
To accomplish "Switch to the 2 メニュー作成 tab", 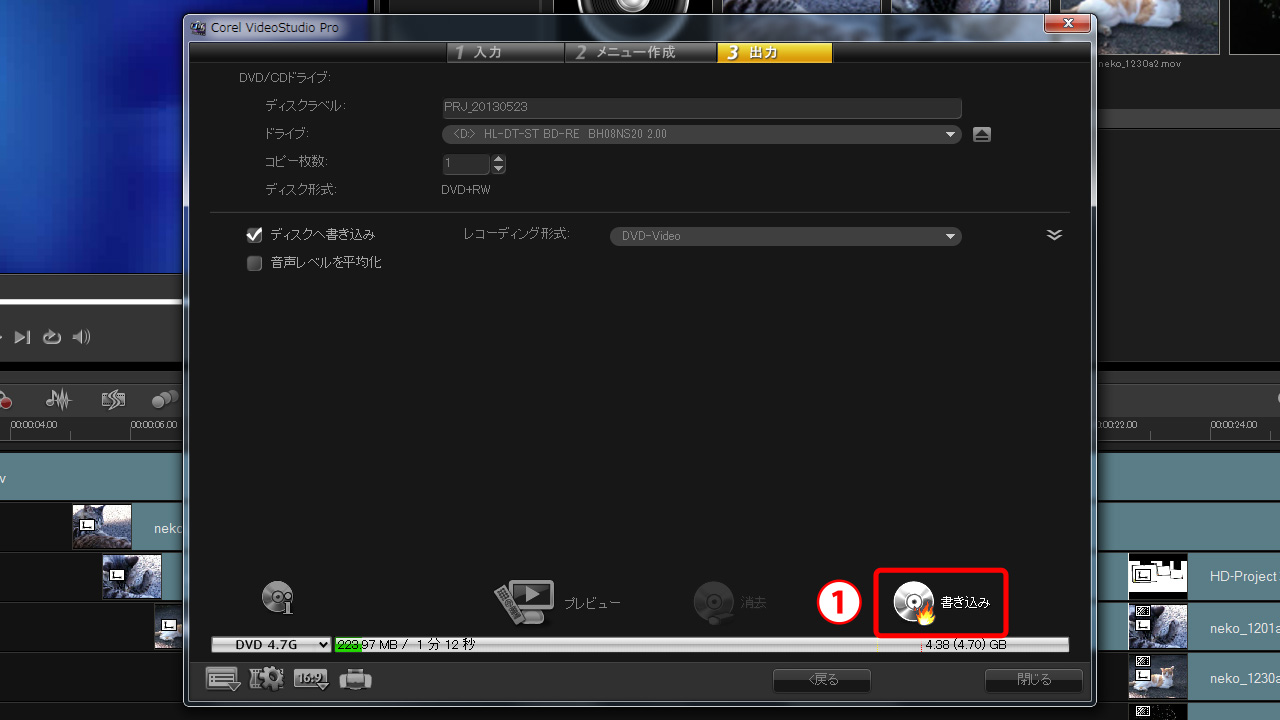I will click(x=640, y=53).
